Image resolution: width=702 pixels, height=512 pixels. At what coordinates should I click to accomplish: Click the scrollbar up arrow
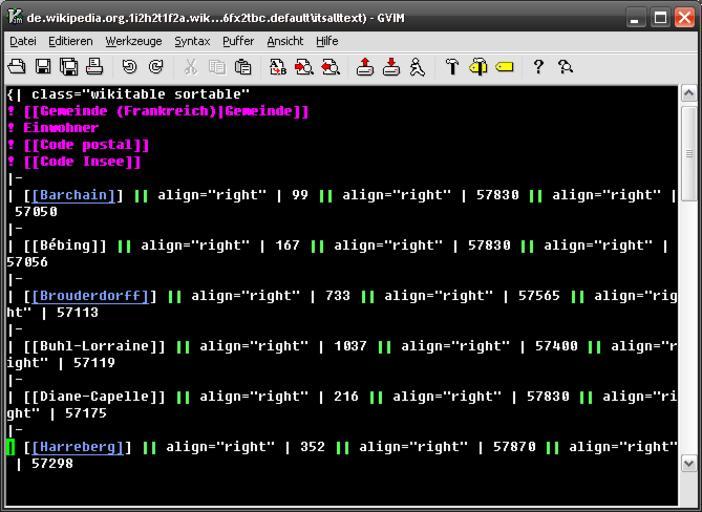[x=689, y=94]
